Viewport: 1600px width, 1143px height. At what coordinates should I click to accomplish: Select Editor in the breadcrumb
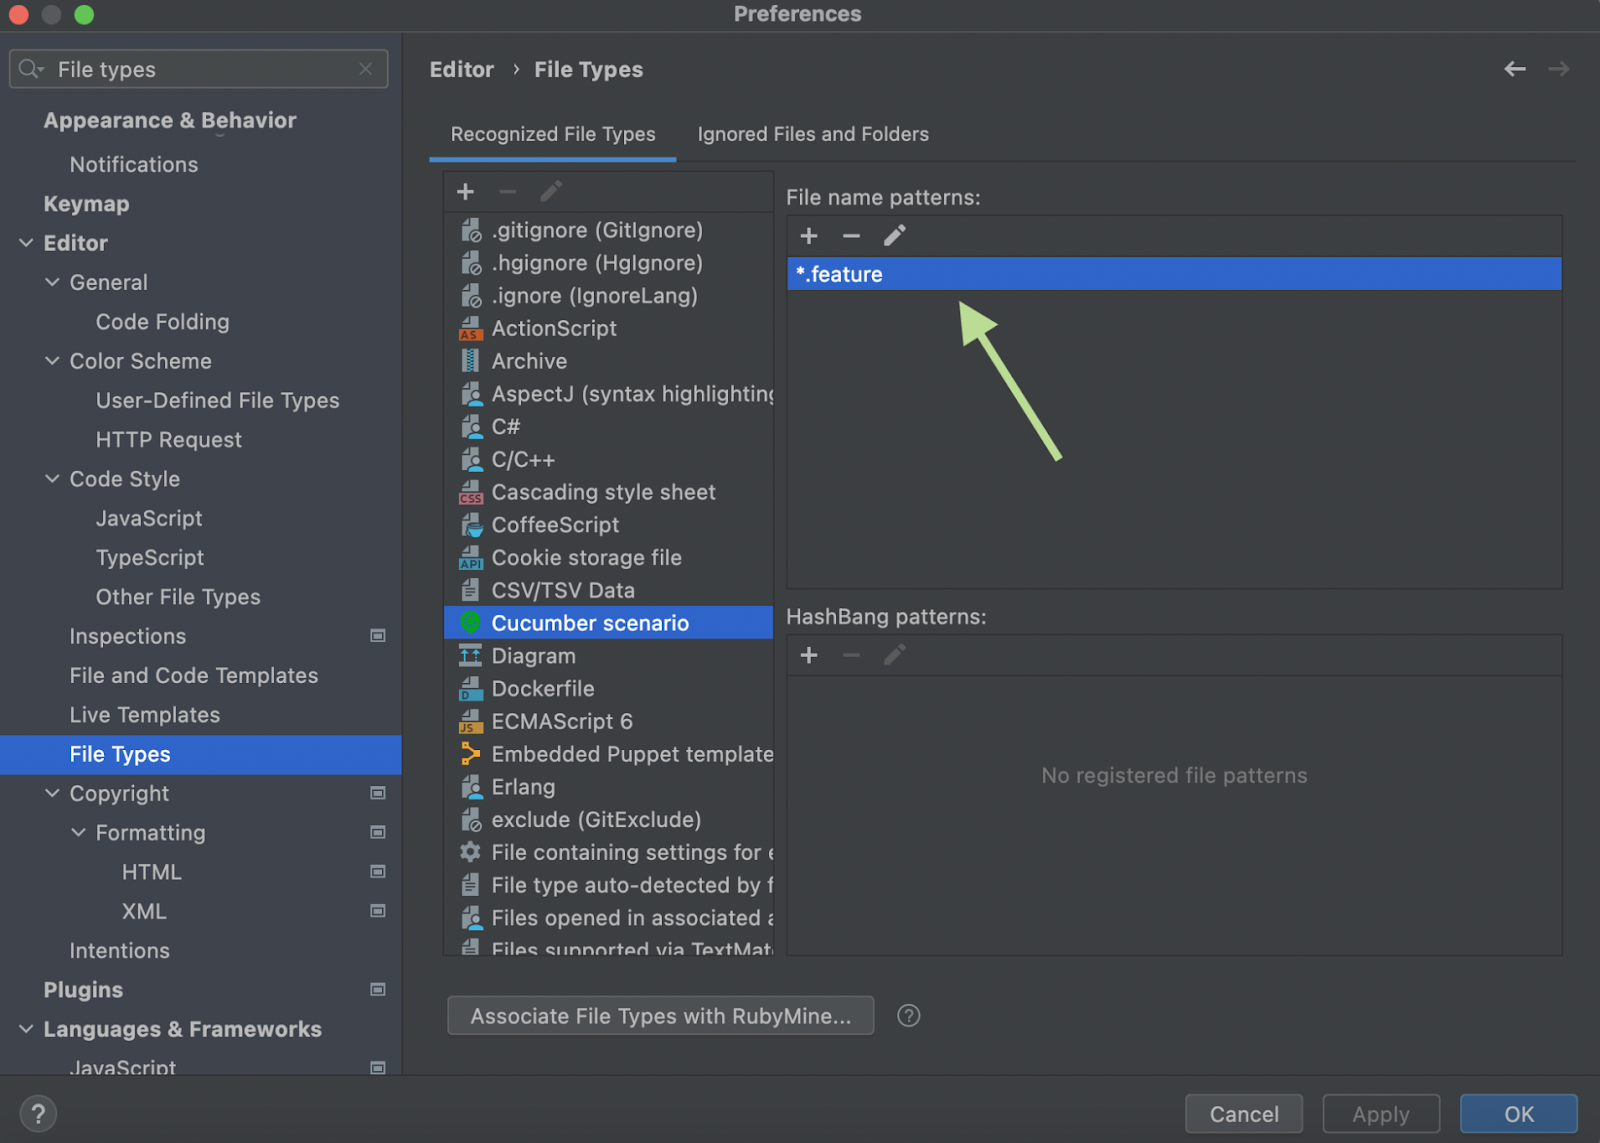tap(462, 70)
